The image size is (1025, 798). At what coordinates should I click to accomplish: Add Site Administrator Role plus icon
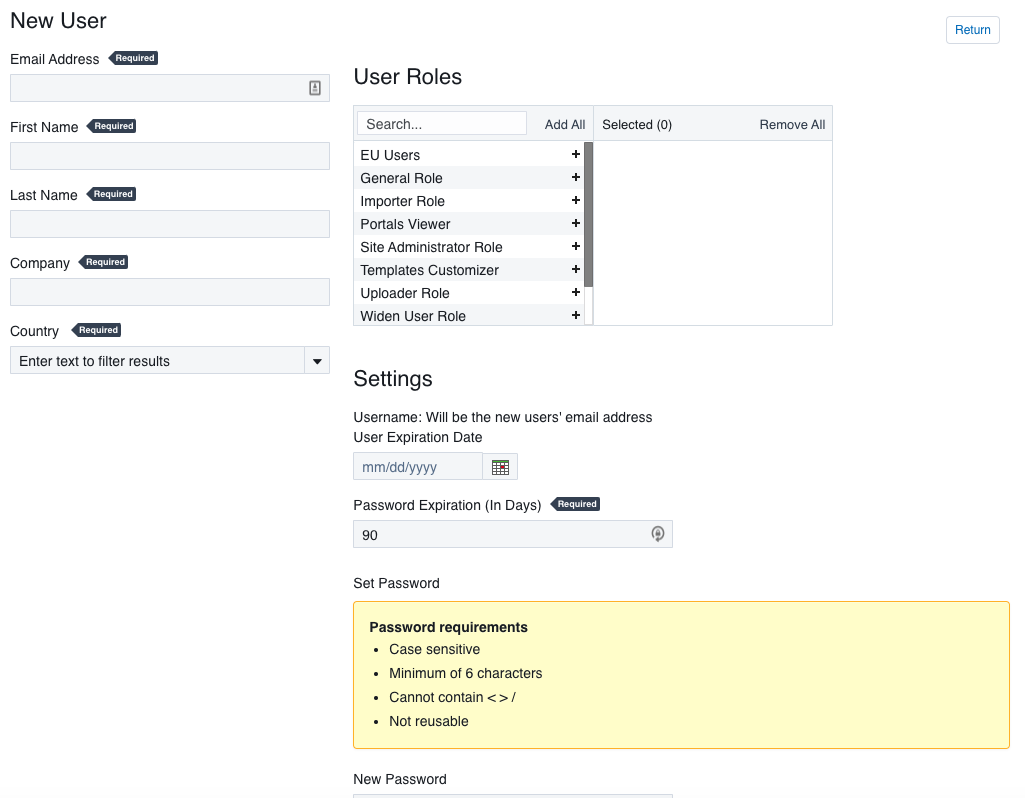click(575, 247)
